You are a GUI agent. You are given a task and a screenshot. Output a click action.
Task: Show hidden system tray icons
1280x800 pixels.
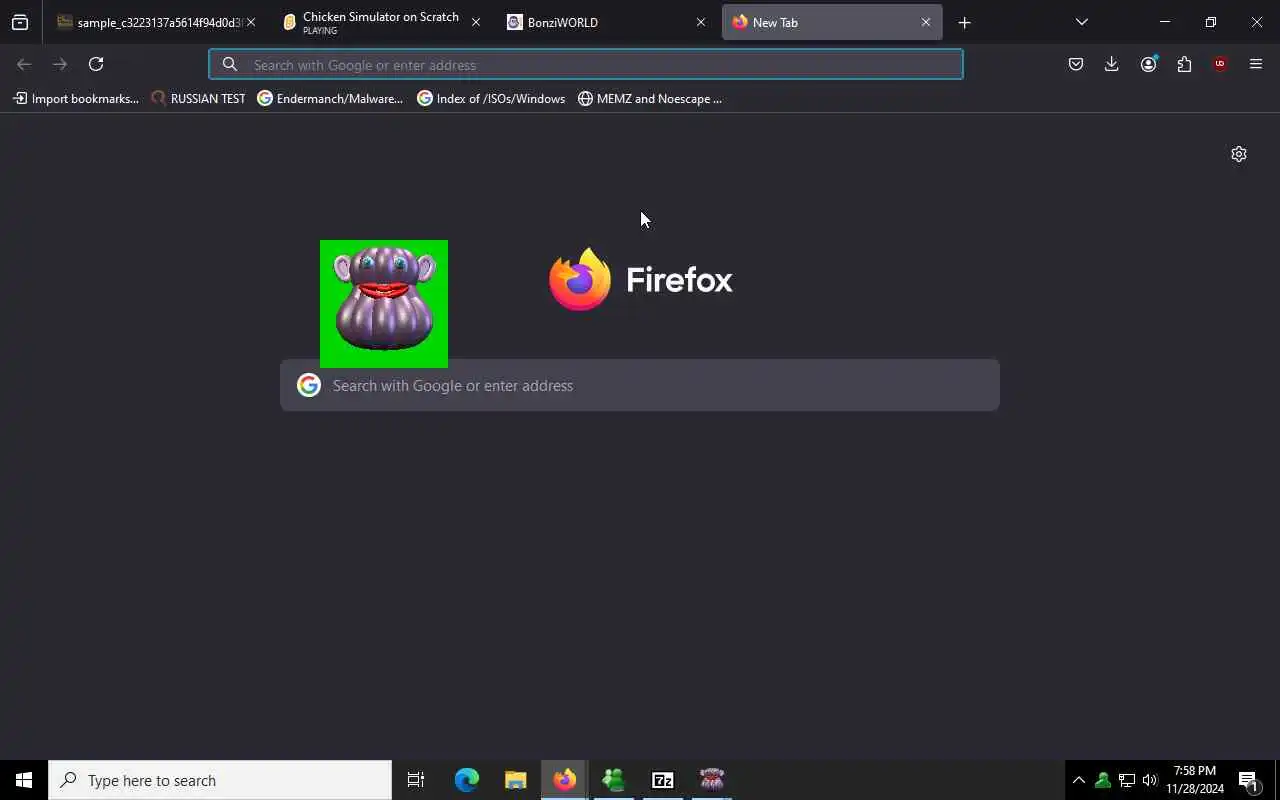coord(1079,780)
